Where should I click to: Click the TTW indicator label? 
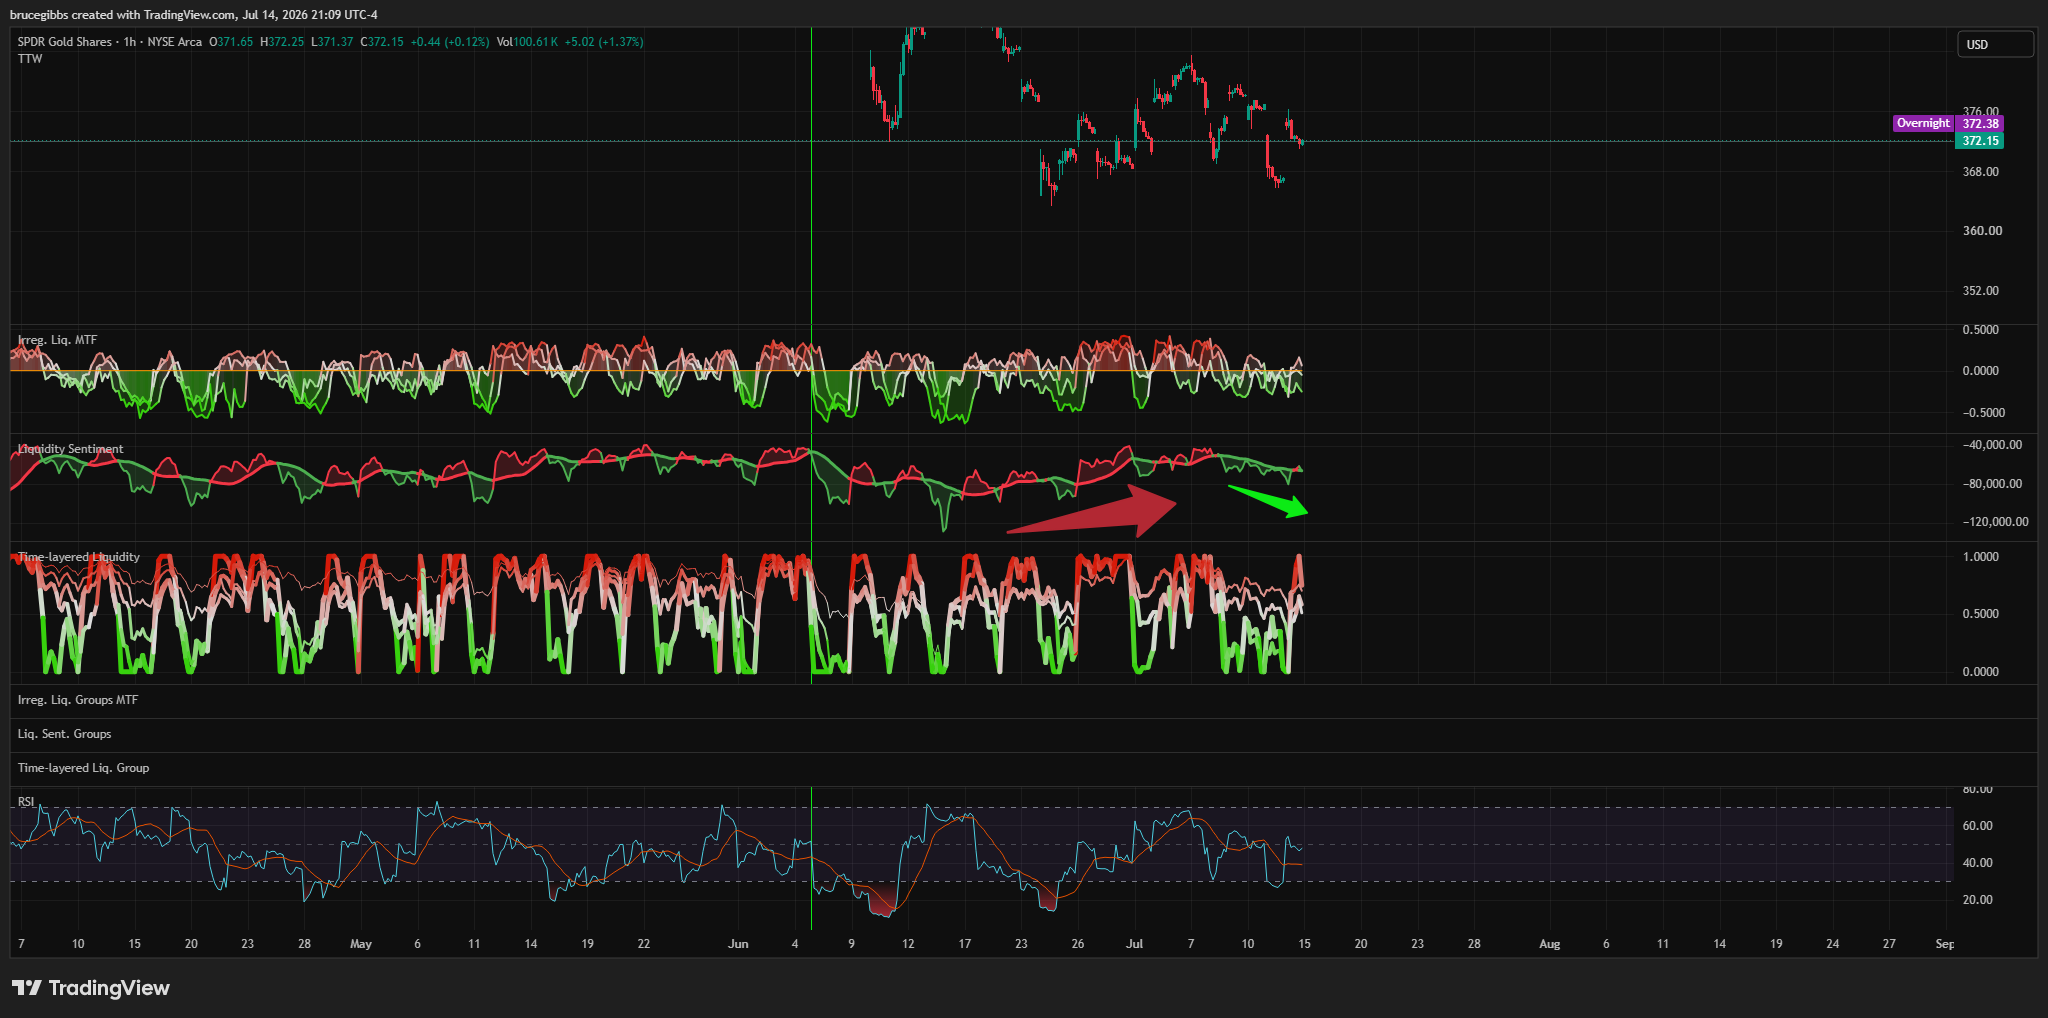(30, 59)
